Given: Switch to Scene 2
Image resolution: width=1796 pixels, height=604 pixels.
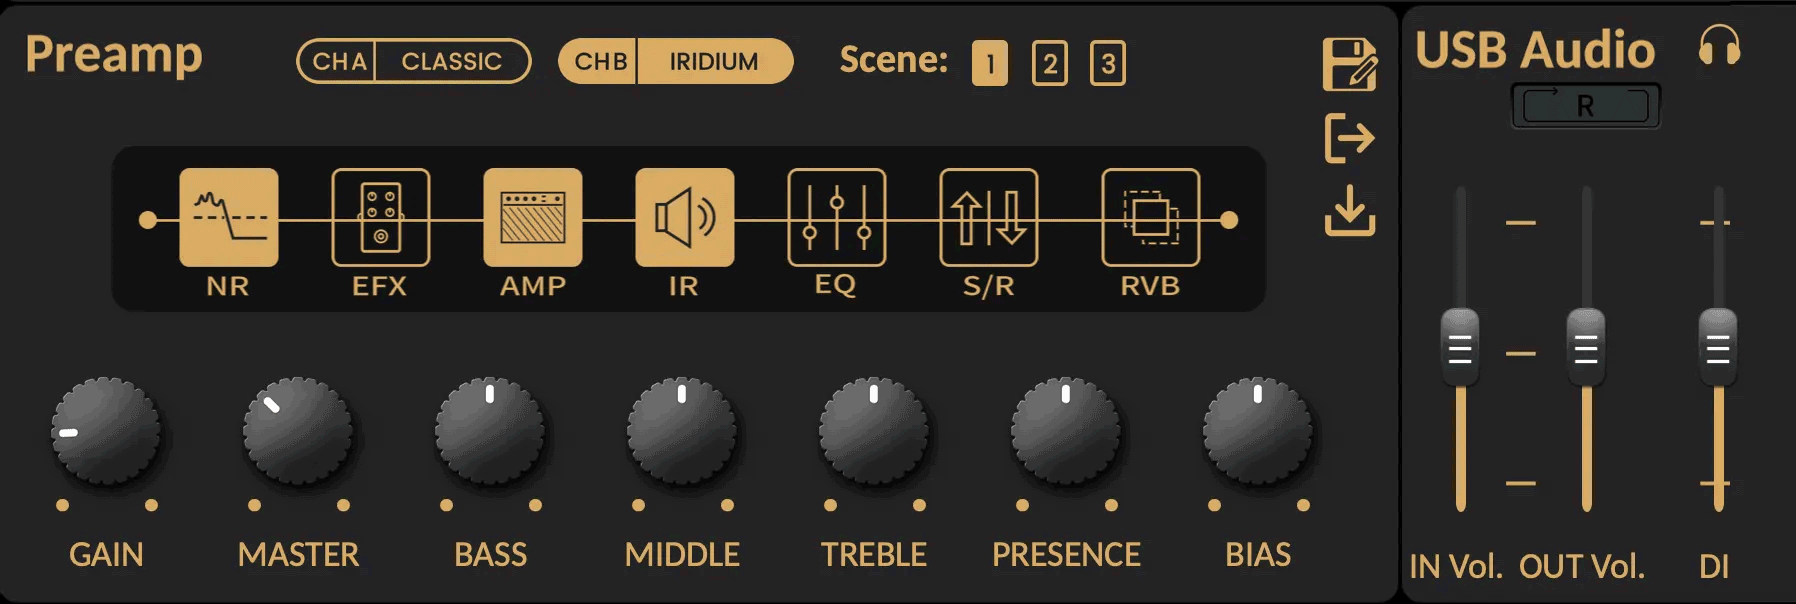Looking at the screenshot, I should click(x=1049, y=64).
